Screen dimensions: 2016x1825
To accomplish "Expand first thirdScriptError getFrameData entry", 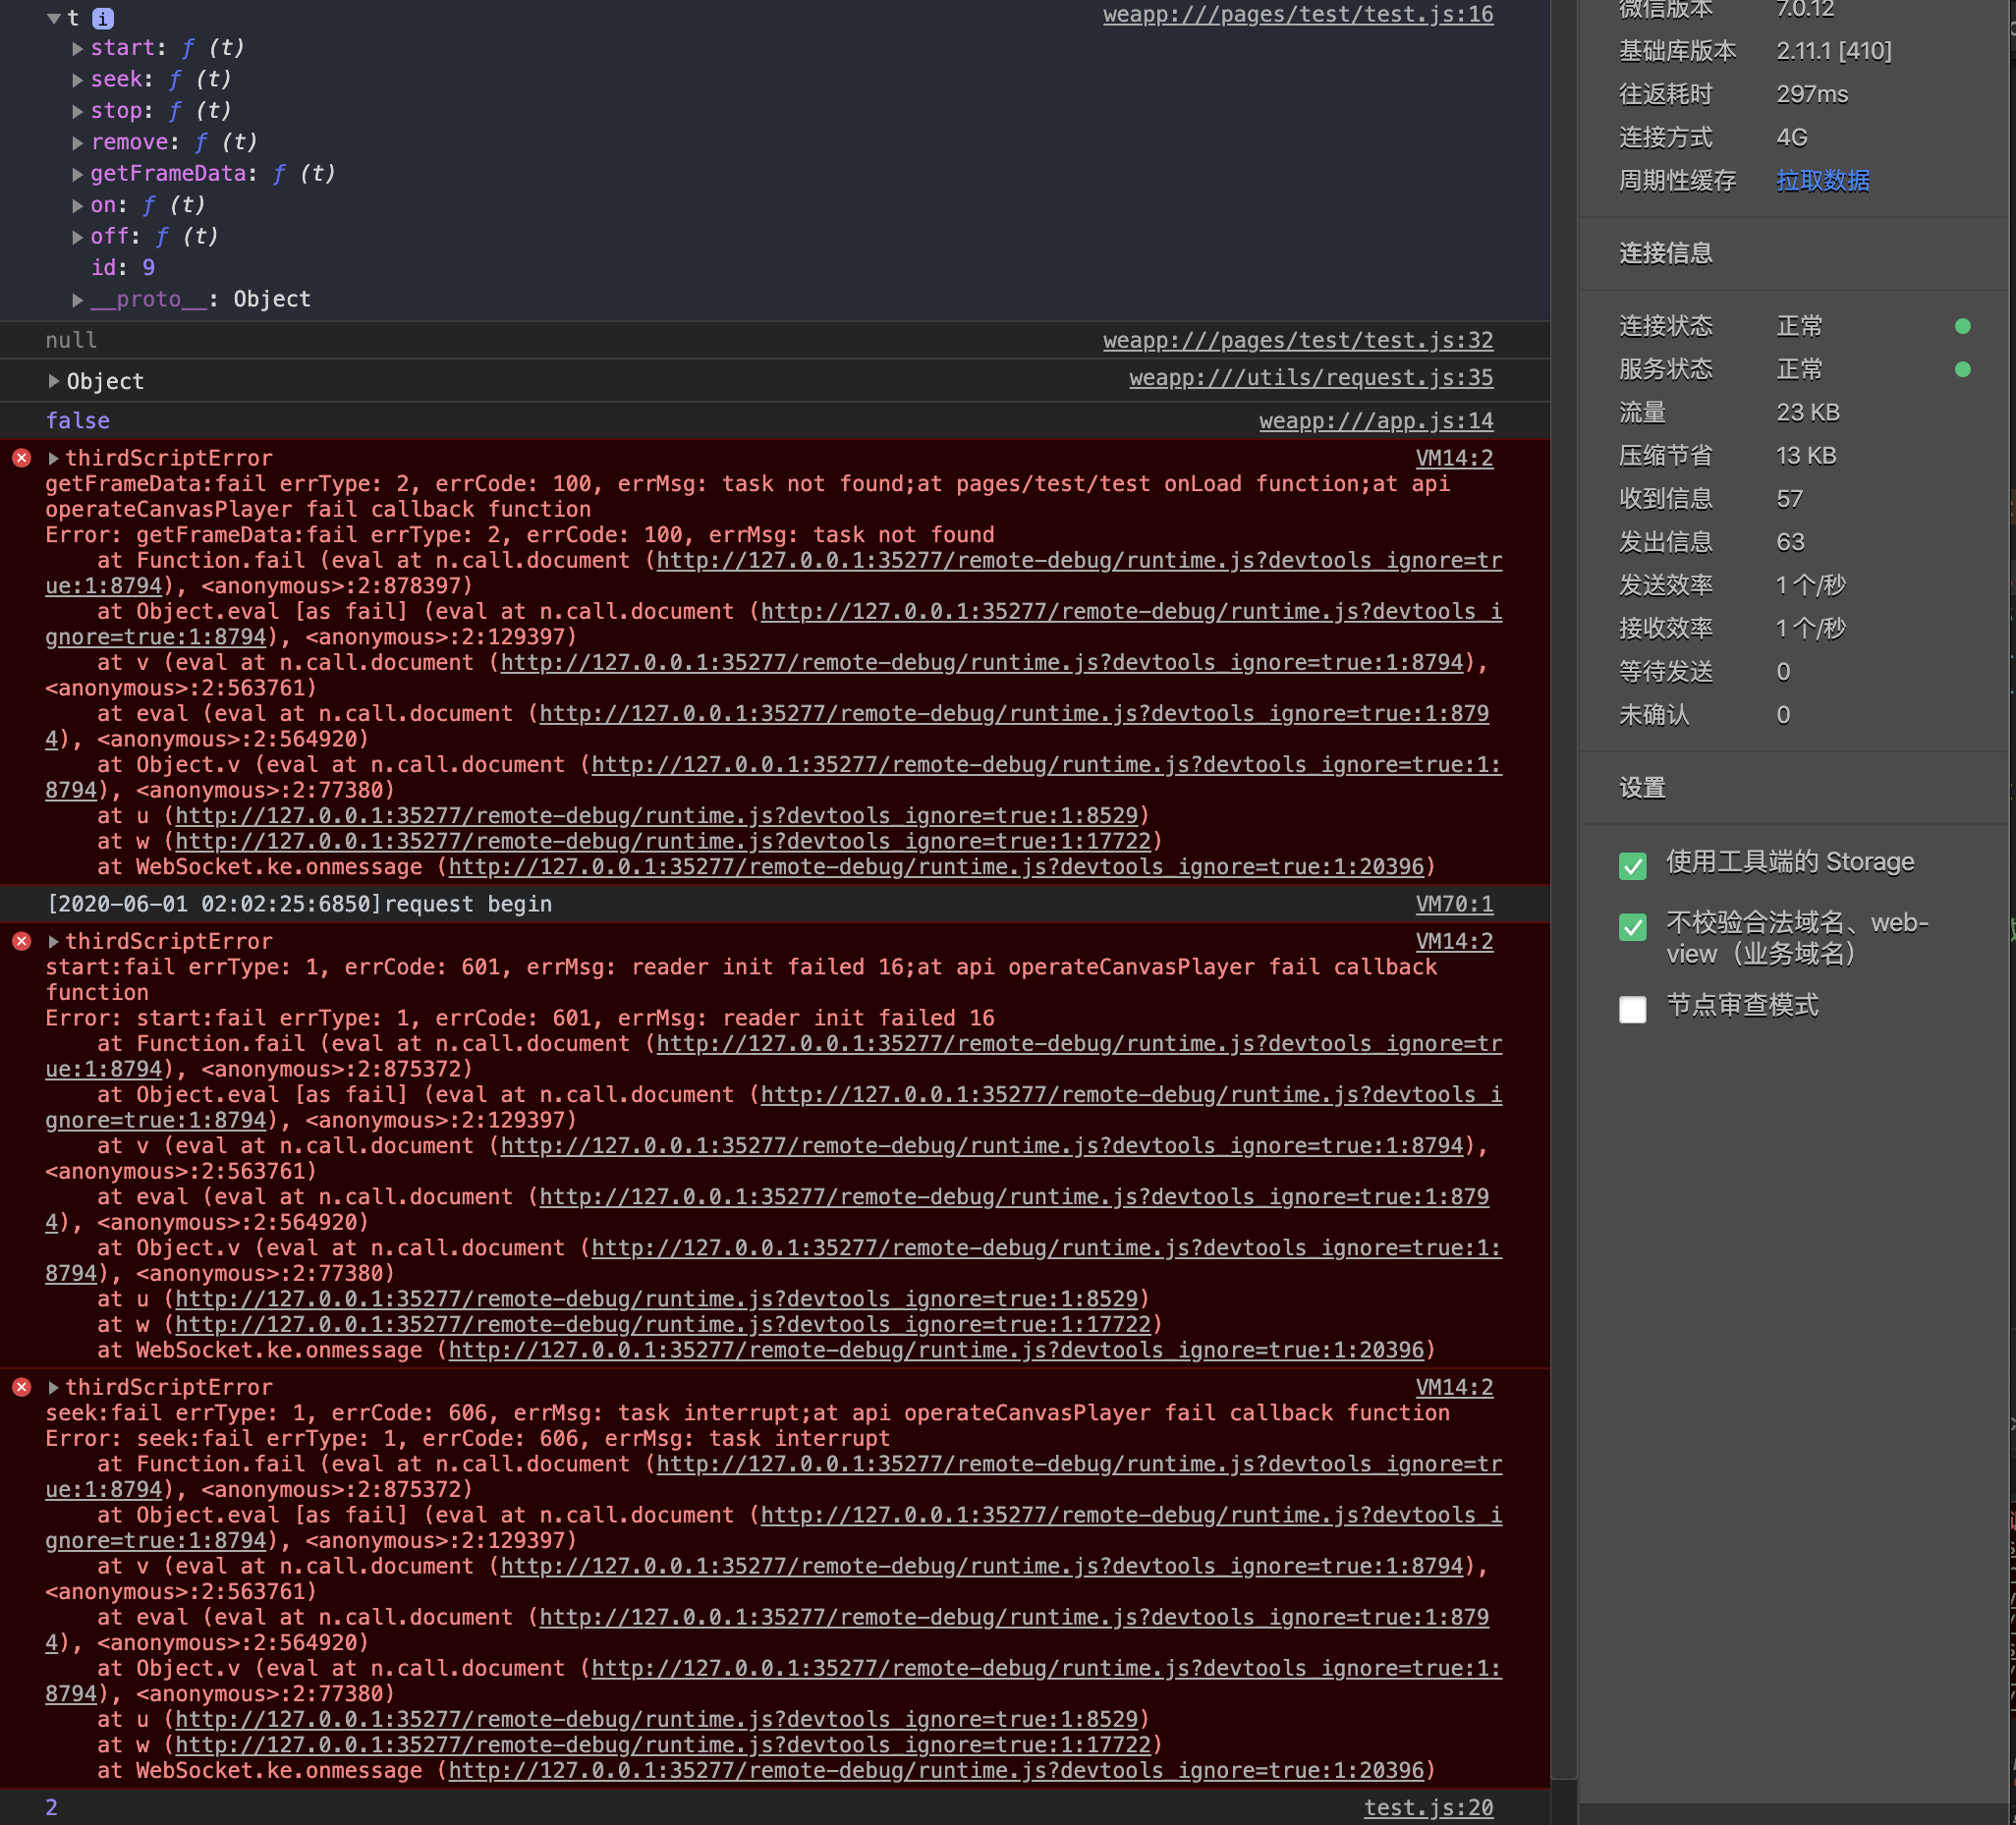I will (x=54, y=458).
